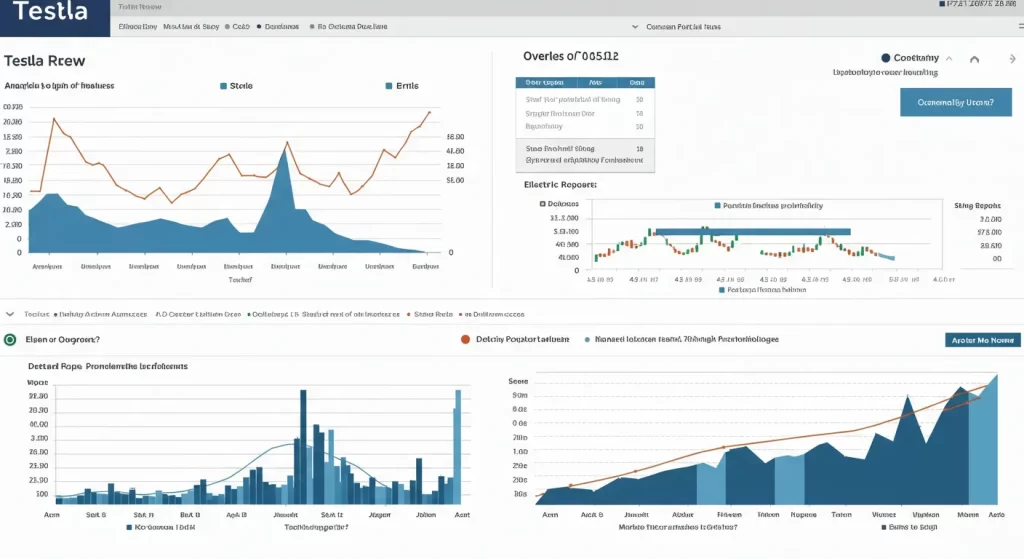
Task: Open the hamburger menu icon at header edge
Action: 1021,26
